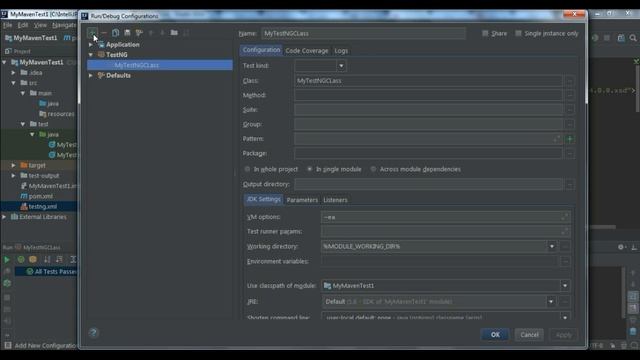Screen dimensions: 640x360
Task: Select pom.xml in Project tree
Action: (x=37, y=196)
